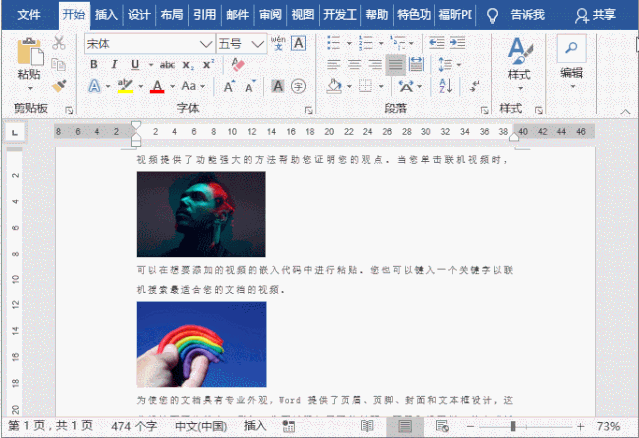Open the 文件 File tab
This screenshot has width=639, height=438.
29,15
